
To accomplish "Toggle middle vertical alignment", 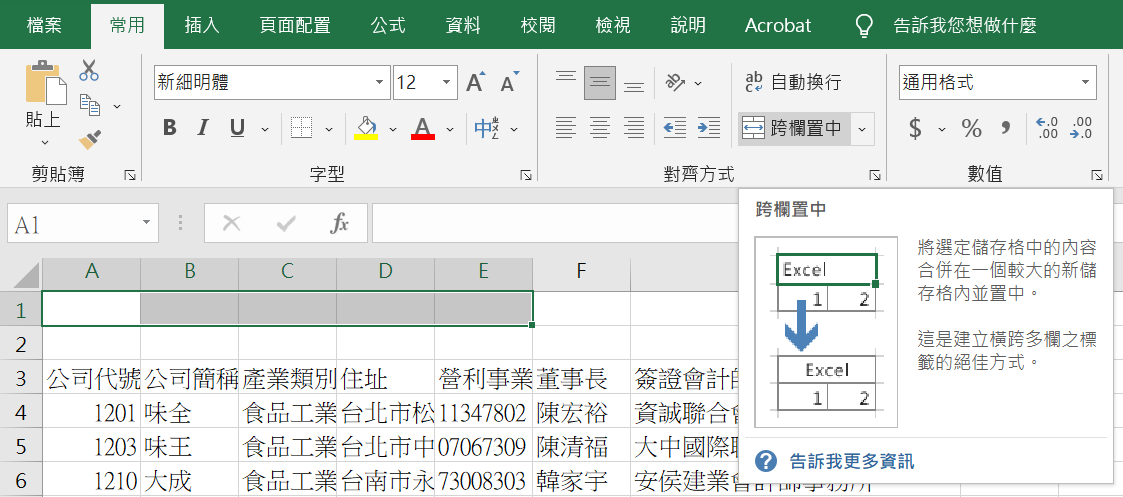I will 599,83.
